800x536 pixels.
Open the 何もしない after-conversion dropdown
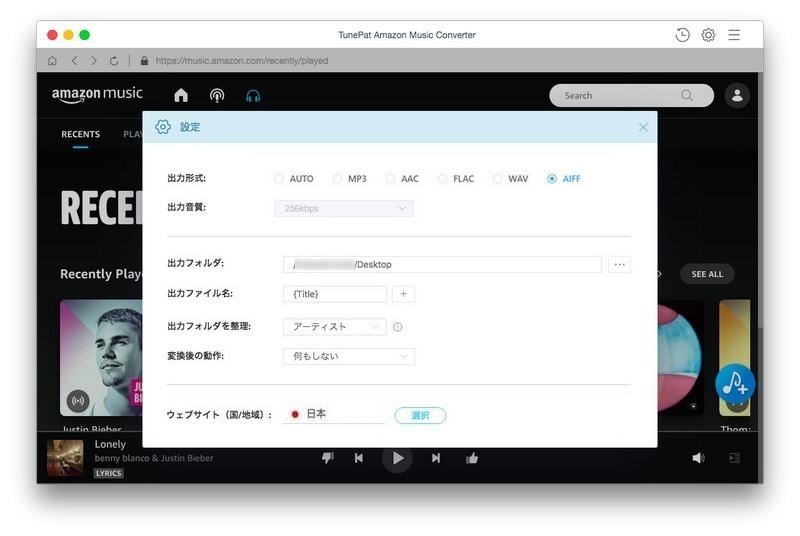click(x=349, y=356)
